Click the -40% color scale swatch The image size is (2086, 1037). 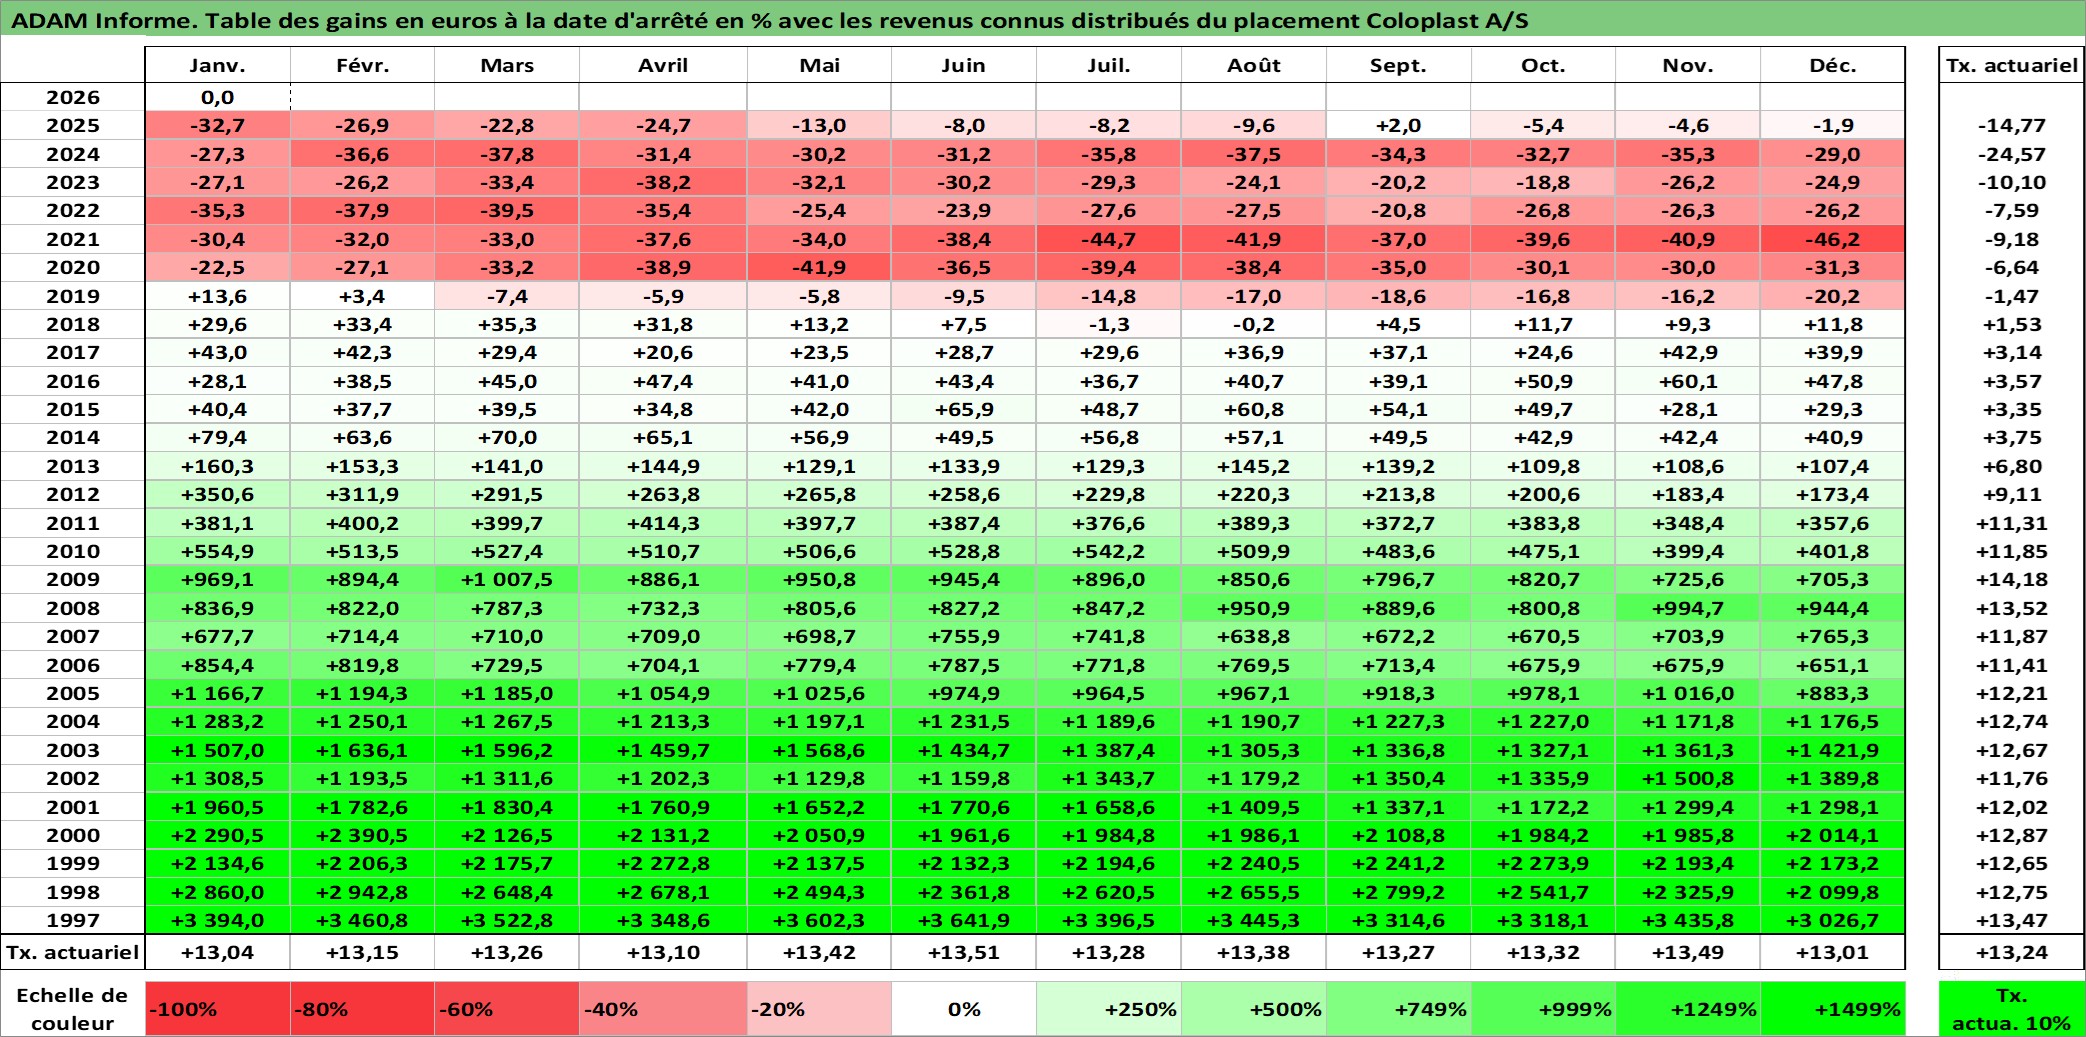coord(663,1009)
